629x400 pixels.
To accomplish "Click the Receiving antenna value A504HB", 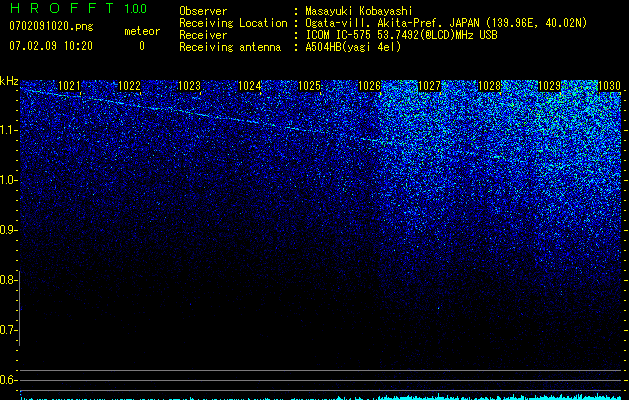I will point(353,47).
